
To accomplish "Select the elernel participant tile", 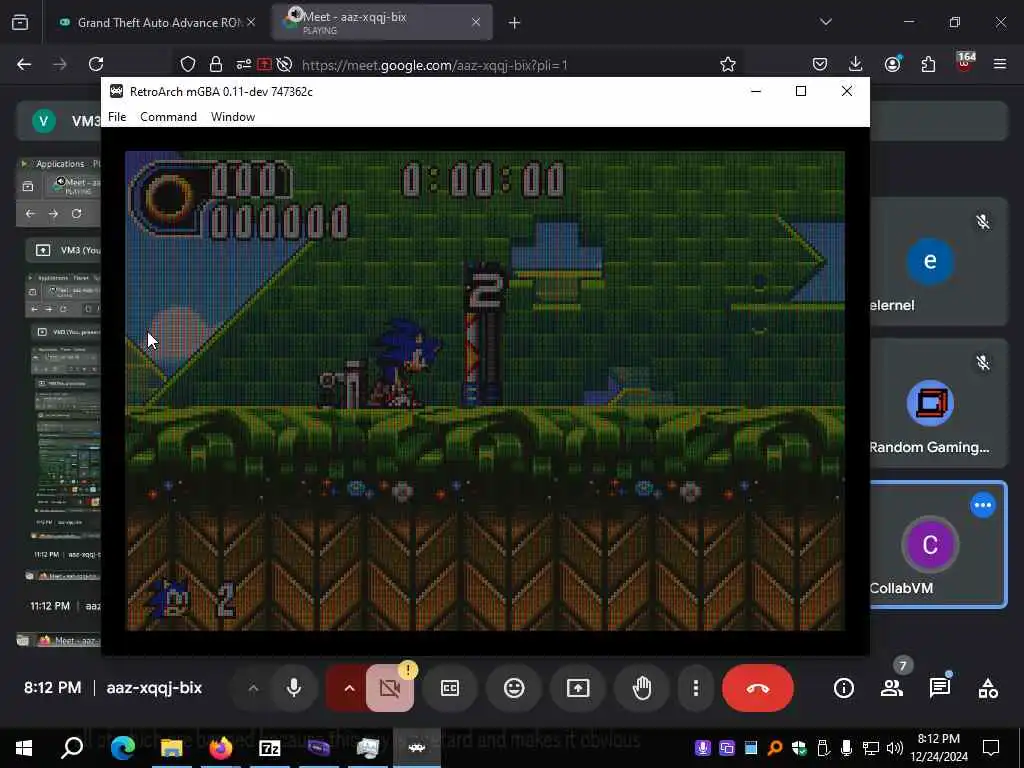I will point(938,261).
